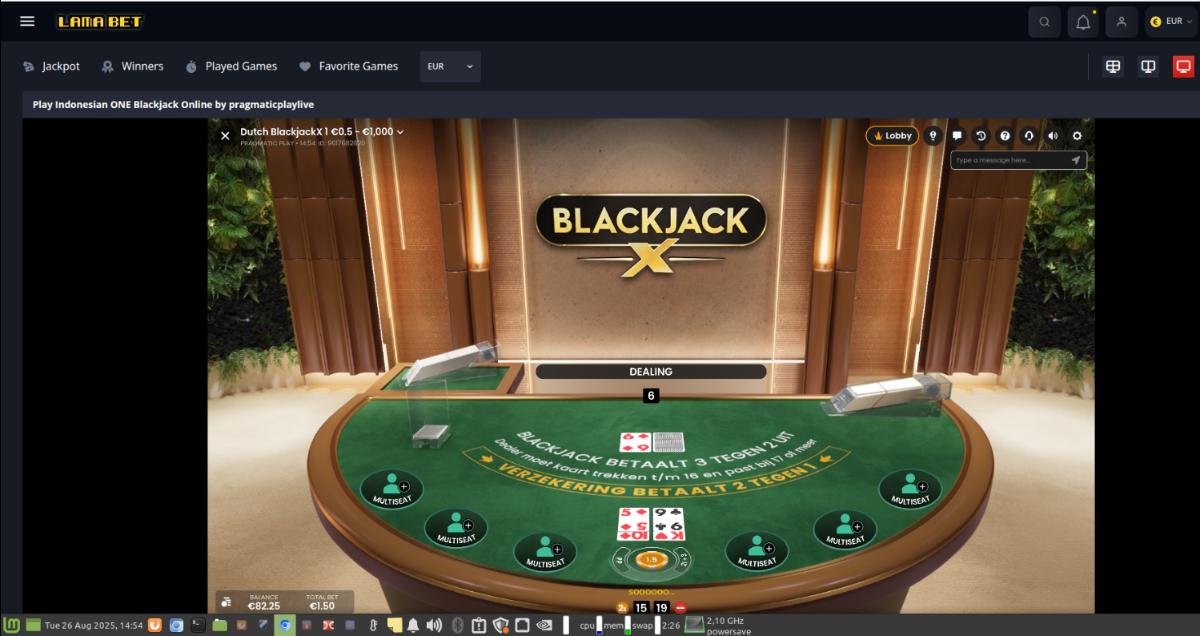Open the notifications bell in the site header

(1083, 21)
